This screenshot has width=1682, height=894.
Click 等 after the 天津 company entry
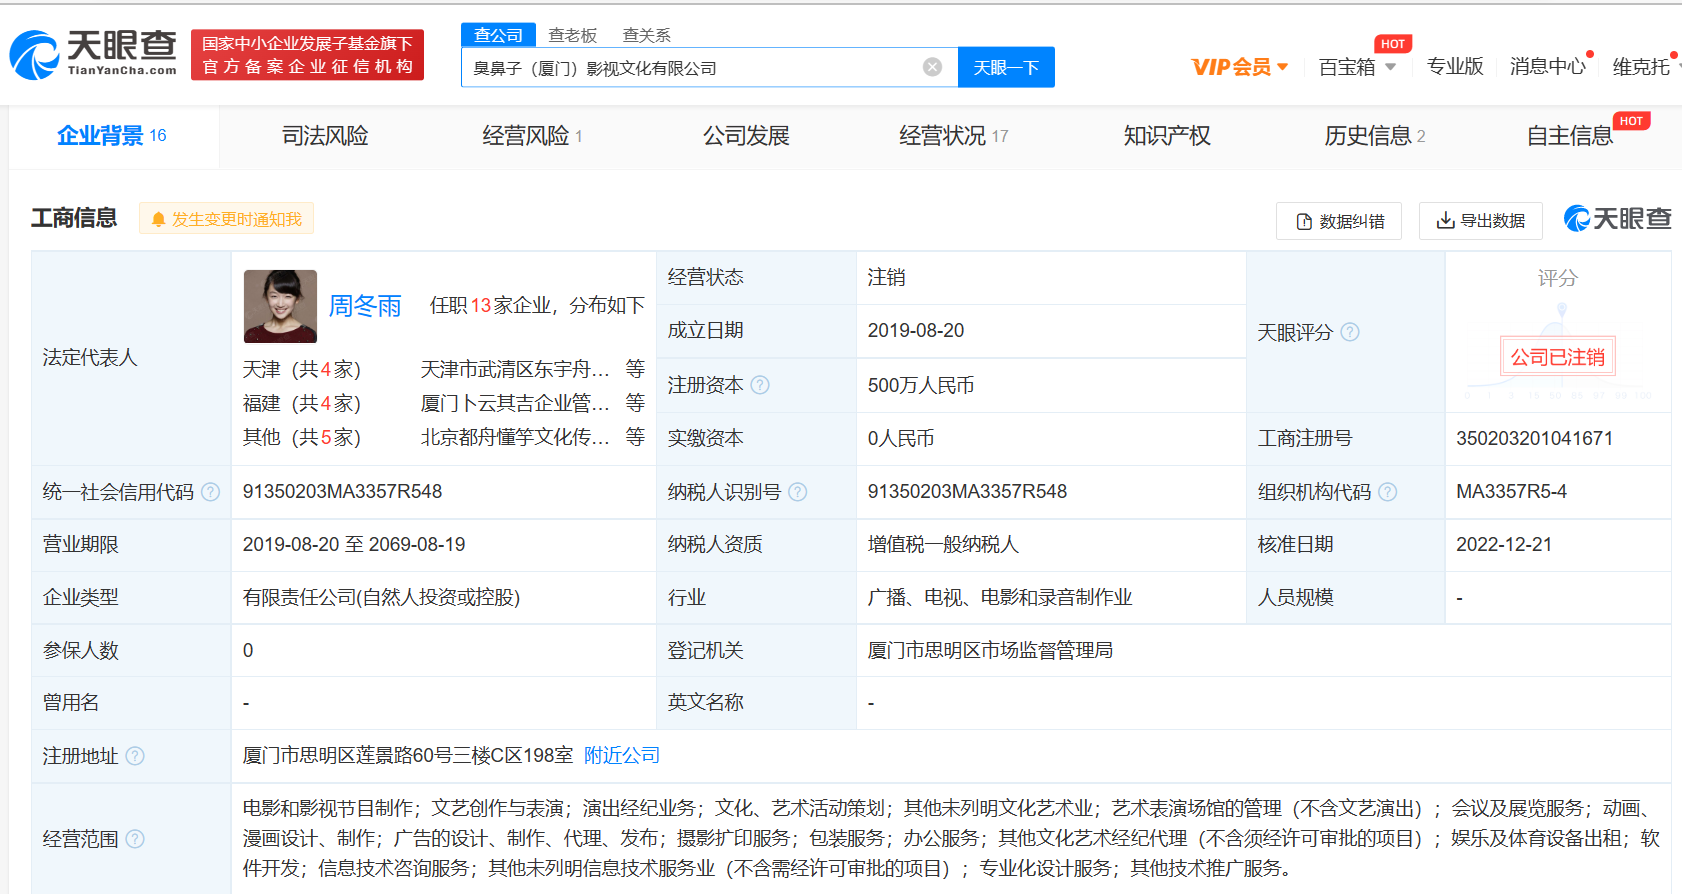(635, 369)
